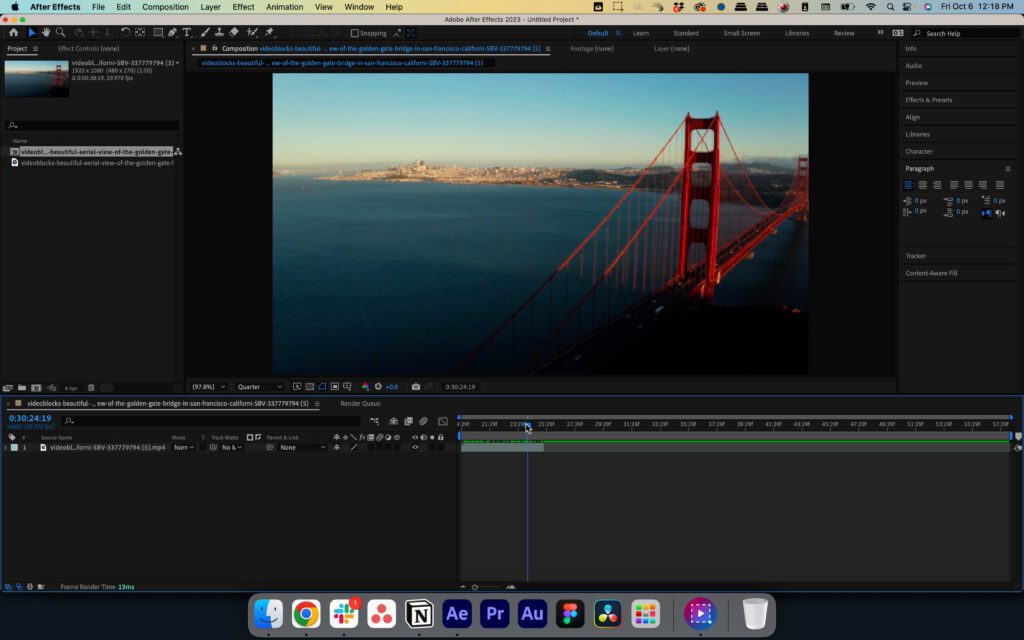Select the Hand tool
1024x640 pixels.
click(46, 32)
